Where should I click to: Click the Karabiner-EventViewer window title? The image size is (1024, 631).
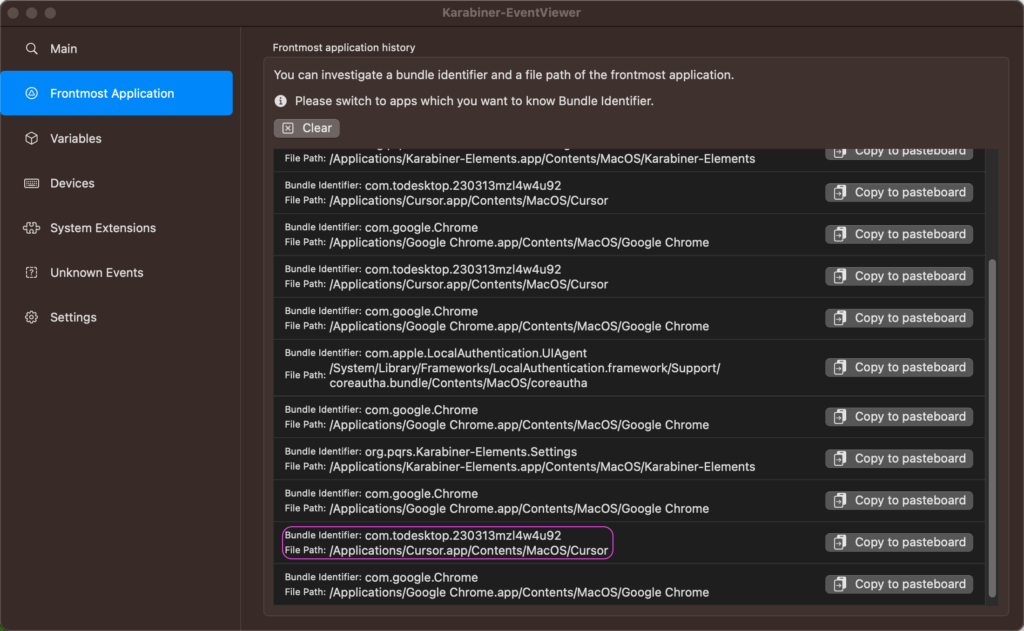(x=511, y=12)
